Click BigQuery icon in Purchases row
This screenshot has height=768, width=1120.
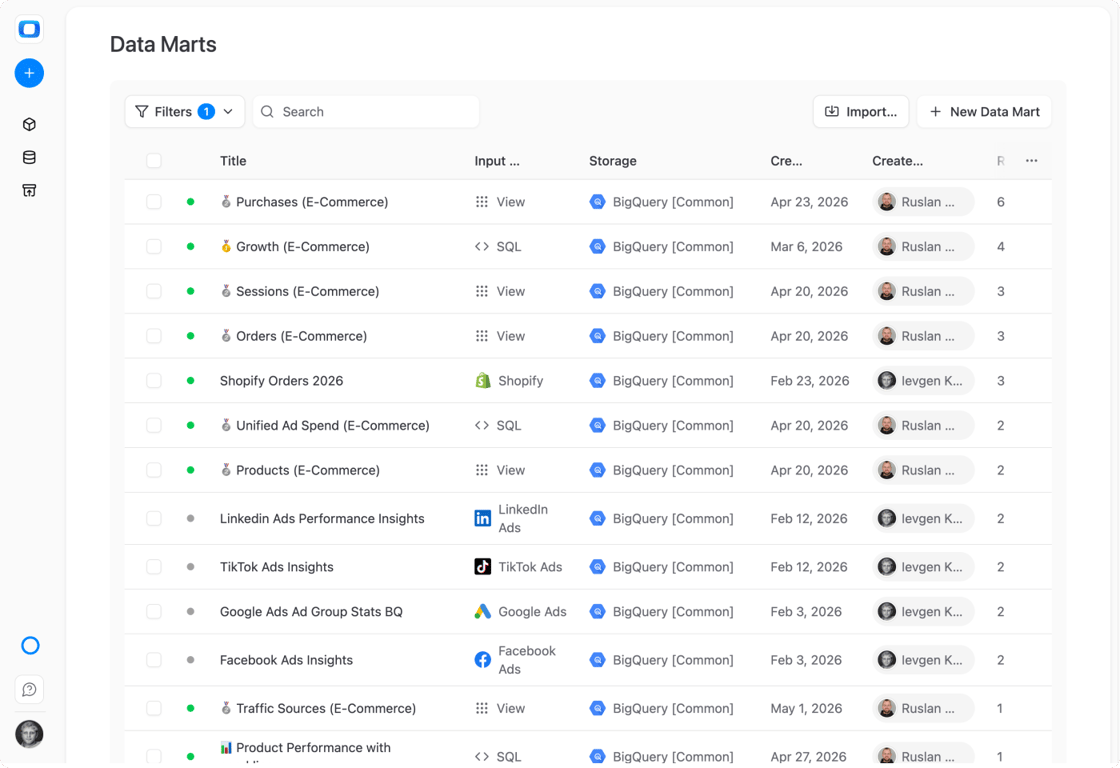tap(597, 202)
